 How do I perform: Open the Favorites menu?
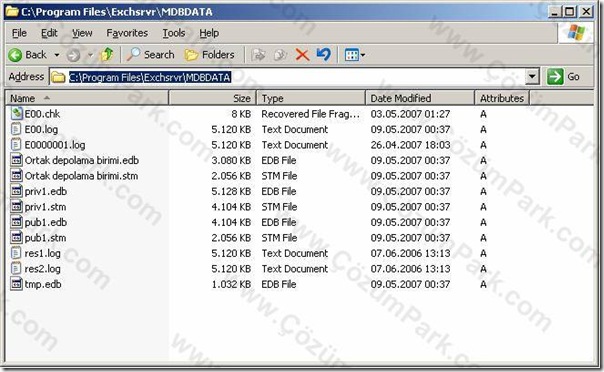127,34
